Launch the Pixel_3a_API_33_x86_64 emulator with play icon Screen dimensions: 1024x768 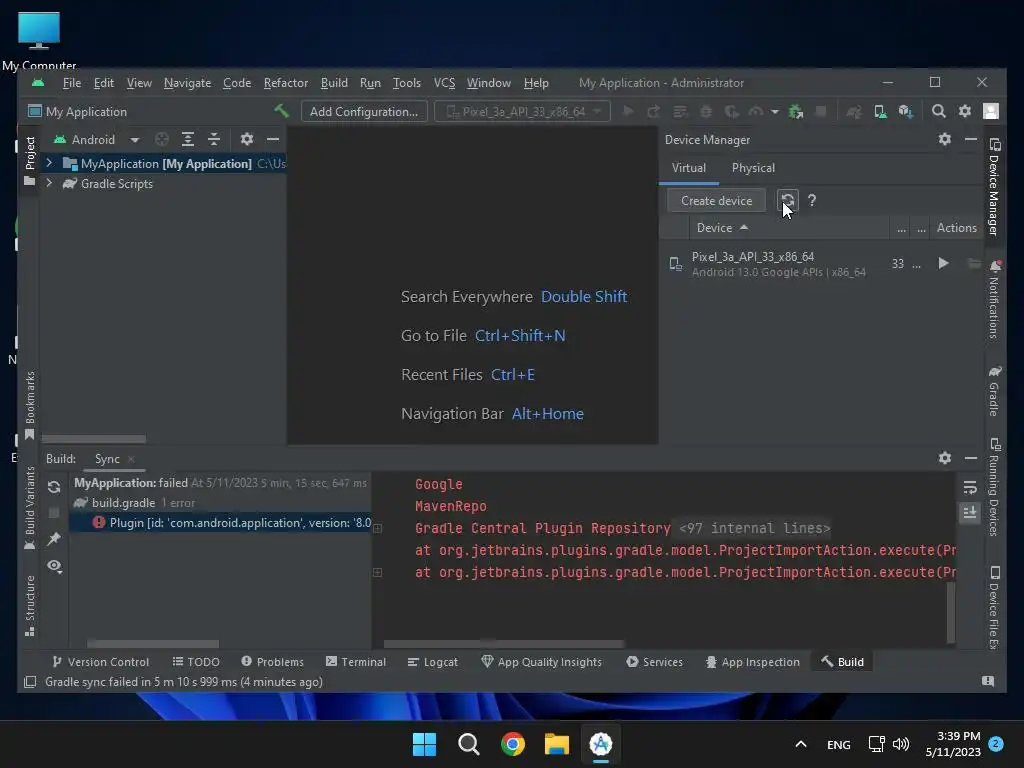943,263
